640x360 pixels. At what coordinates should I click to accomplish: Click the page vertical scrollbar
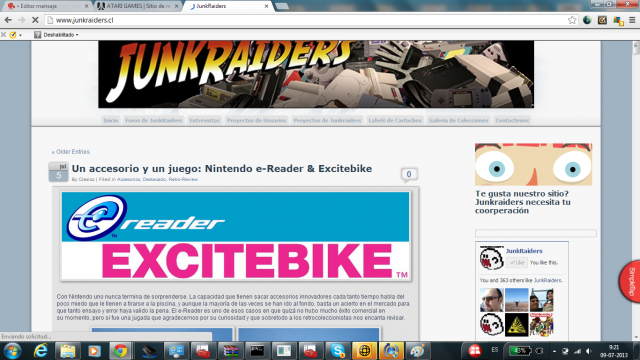[x=636, y=190]
